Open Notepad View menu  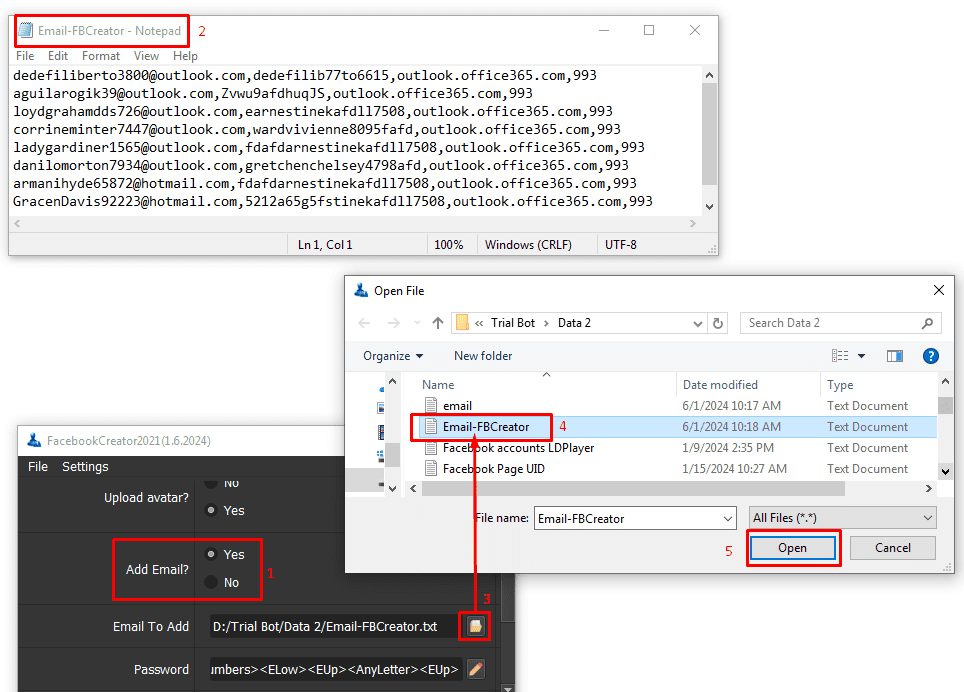coord(146,56)
